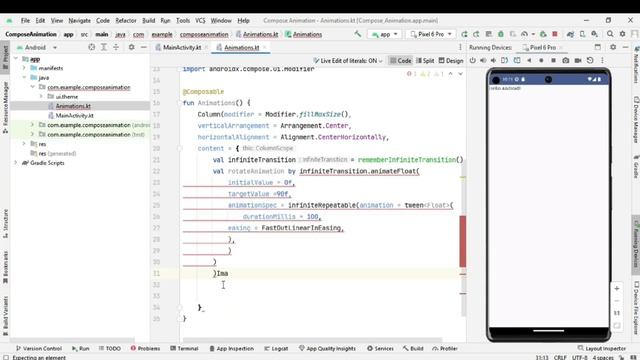Image resolution: width=640 pixels, height=360 pixels.
Task: Click emulator Back button
Action: (x=529, y=60)
